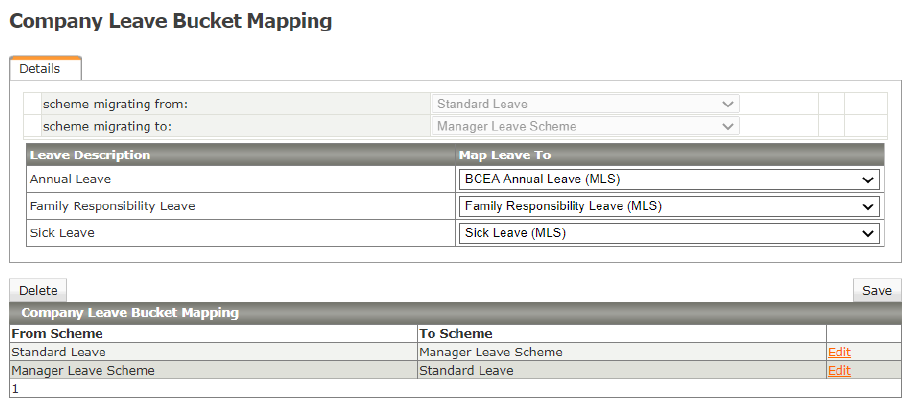Expand the Sick Leave mapping dropdown
Viewport: 911px width, 411px height.
pyautogui.click(x=669, y=233)
